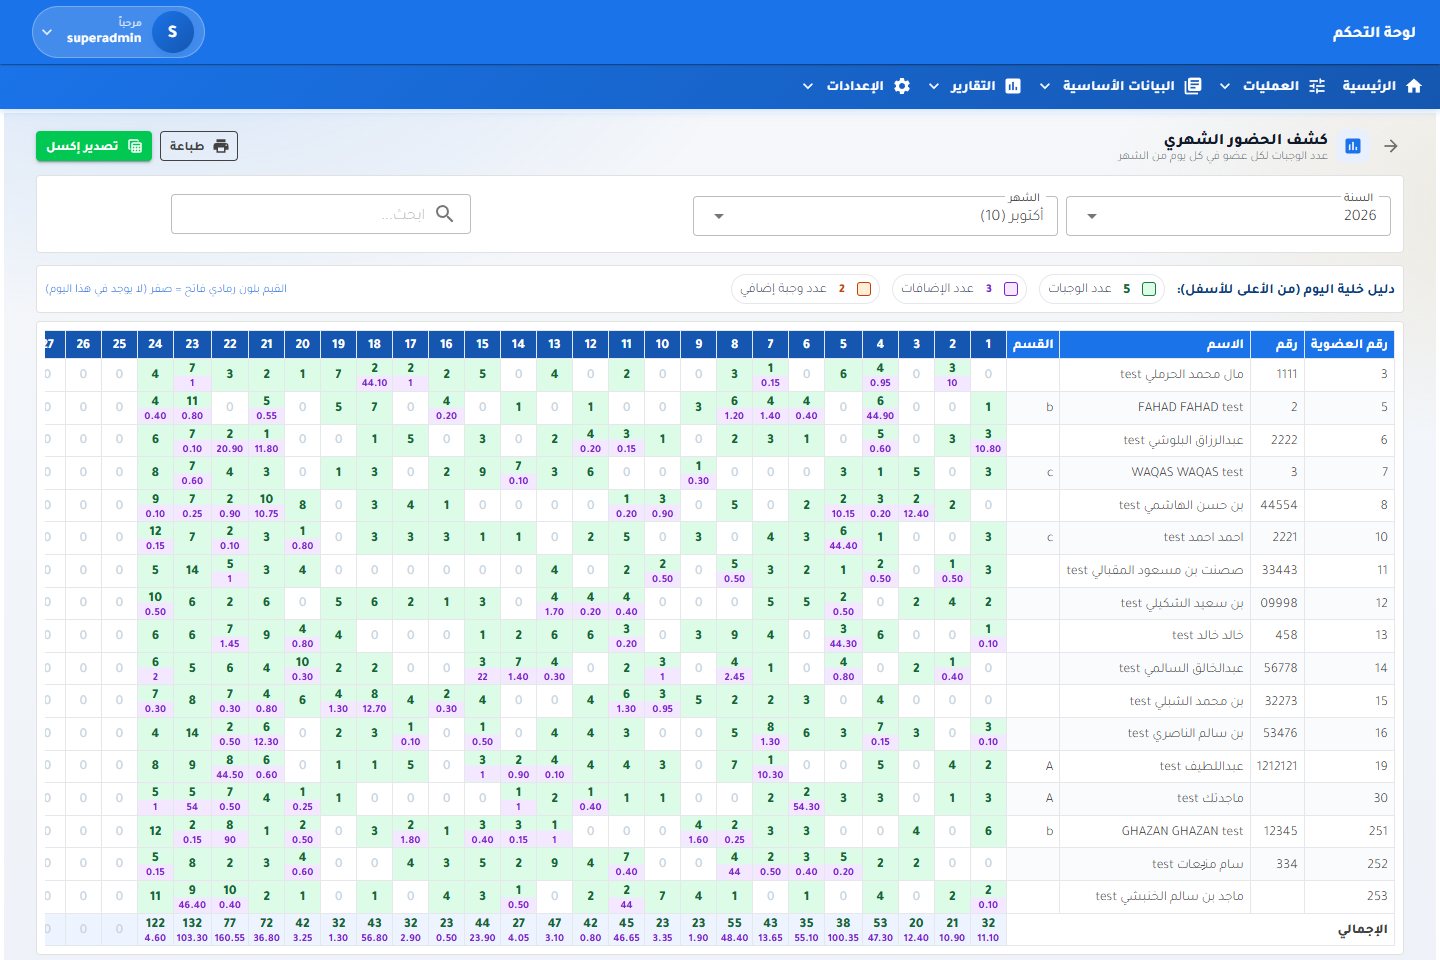The height and width of the screenshot is (960, 1440).
Task: Click the name WAQAS WAQAS test
Action: pyautogui.click(x=1187, y=472)
